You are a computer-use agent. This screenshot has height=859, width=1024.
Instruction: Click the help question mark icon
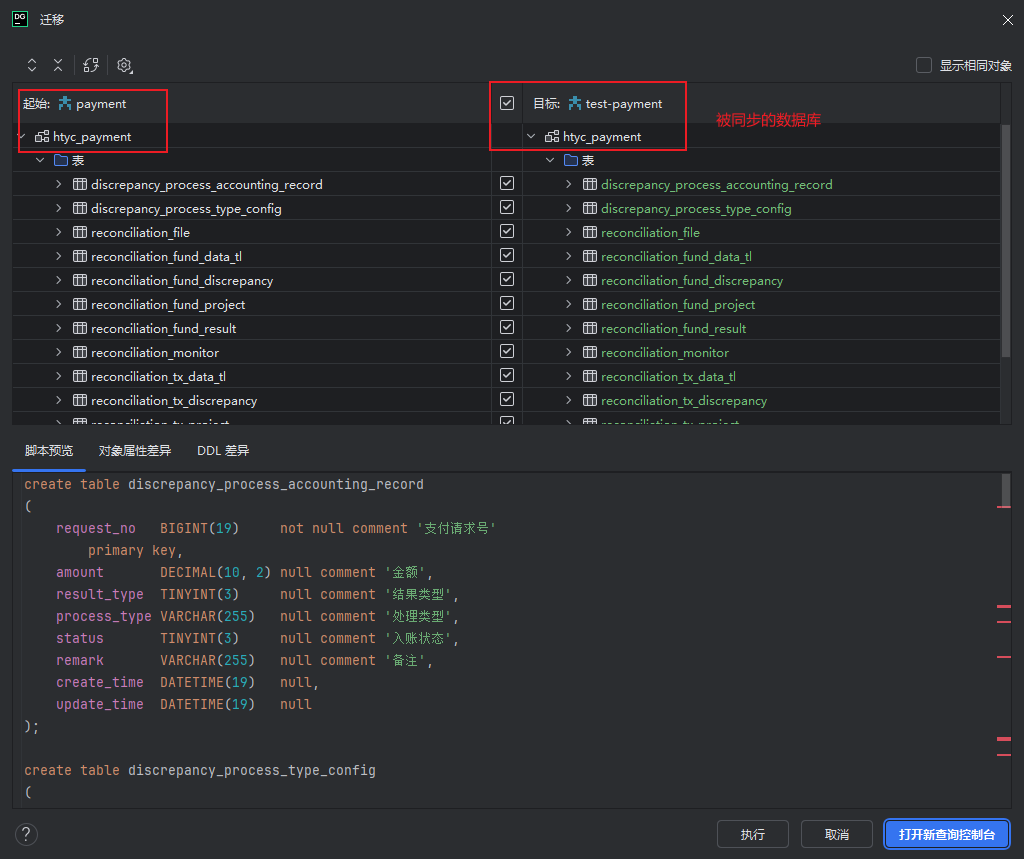tap(26, 834)
